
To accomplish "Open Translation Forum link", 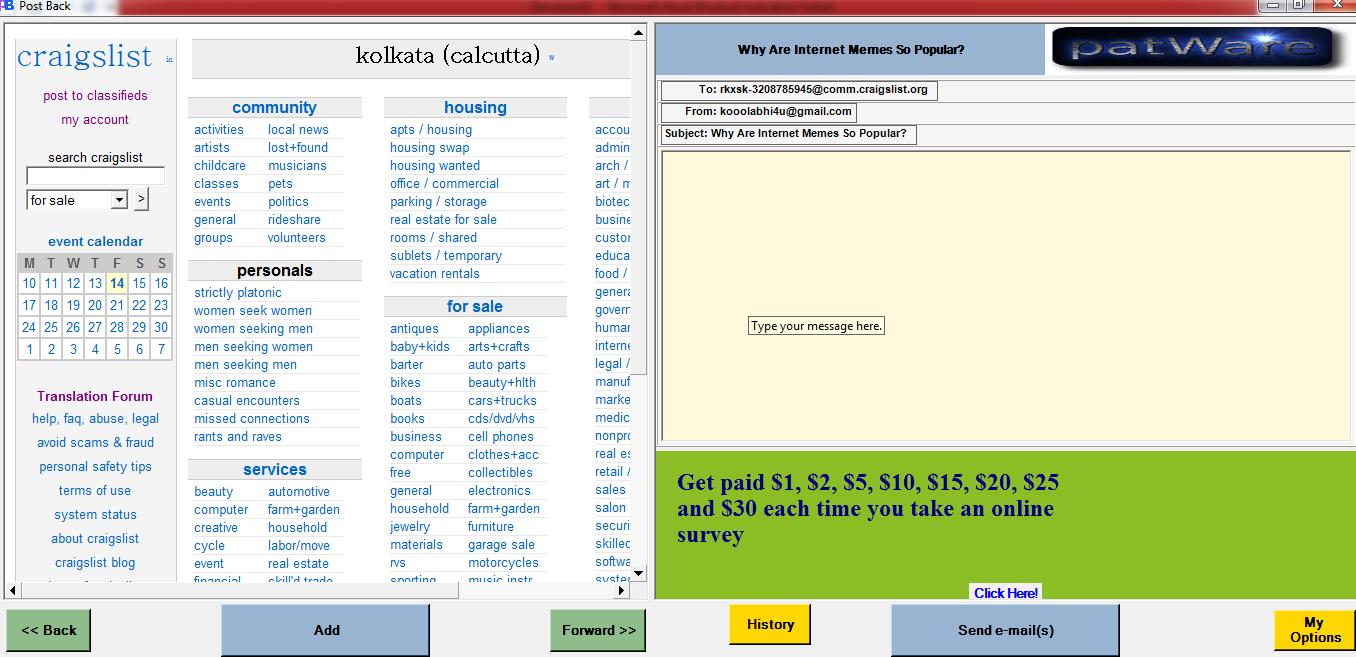I will click(95, 396).
